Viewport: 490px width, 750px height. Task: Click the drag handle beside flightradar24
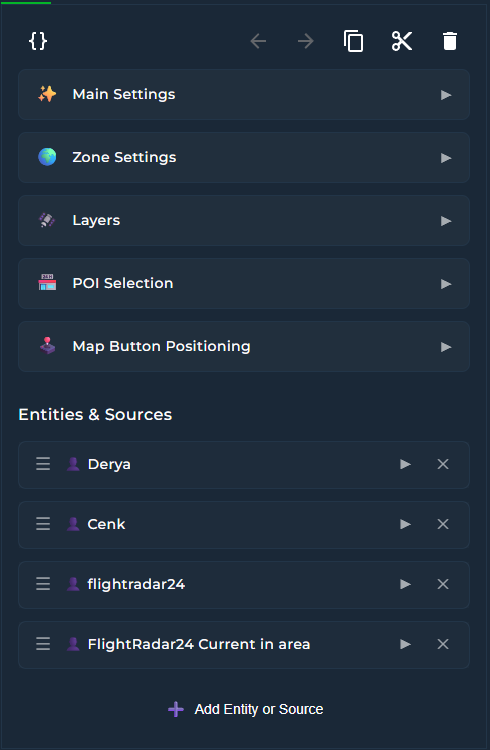click(43, 584)
